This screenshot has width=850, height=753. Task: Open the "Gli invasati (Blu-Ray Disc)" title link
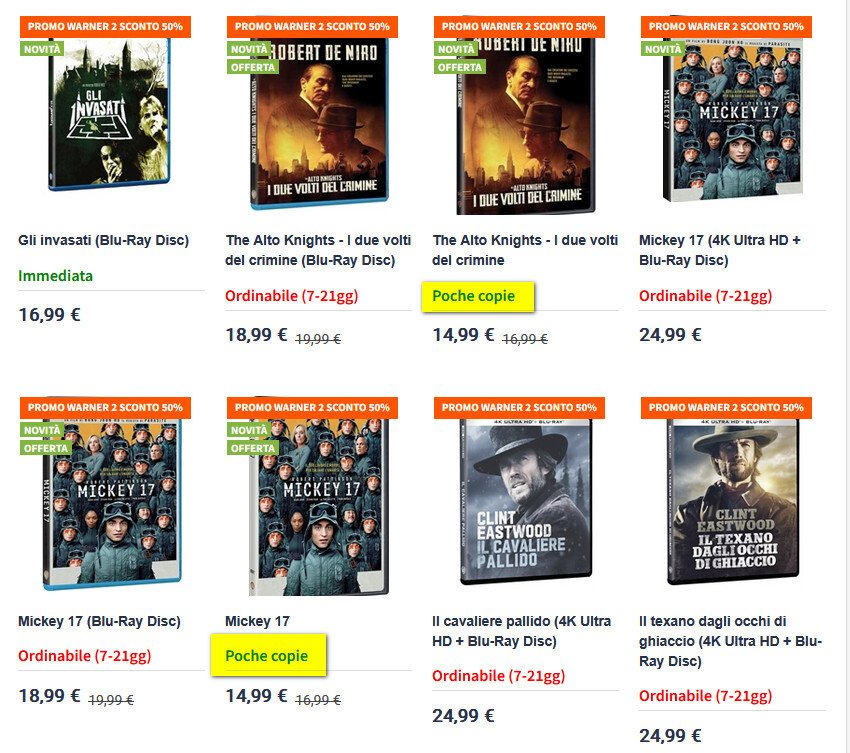pos(103,240)
